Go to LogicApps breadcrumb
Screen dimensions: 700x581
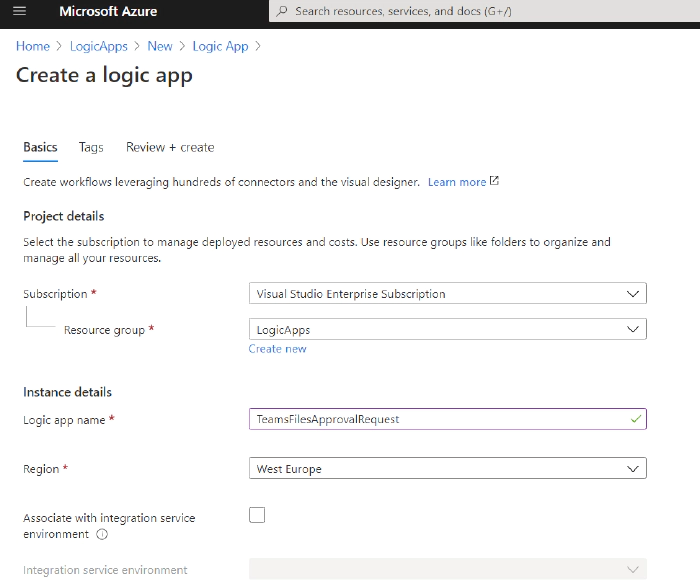pos(99,46)
